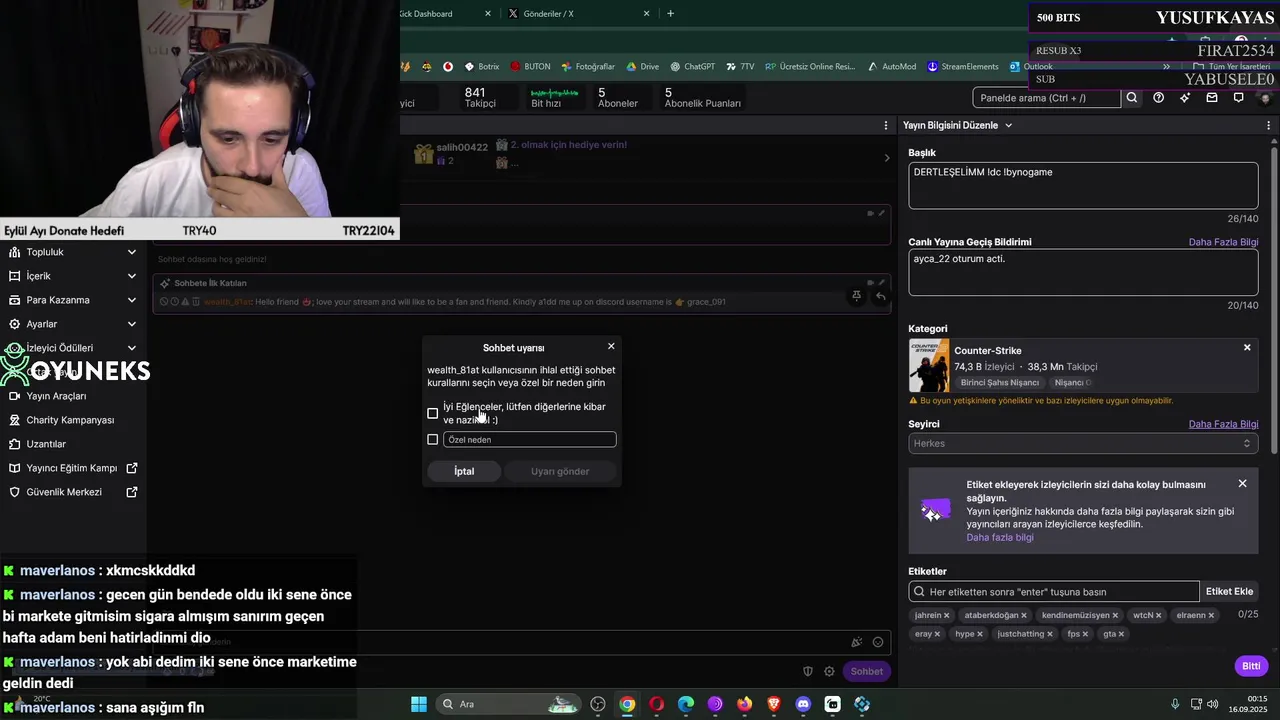This screenshot has height=720, width=1280.
Task: Click the tag search input field
Action: (x=1054, y=591)
